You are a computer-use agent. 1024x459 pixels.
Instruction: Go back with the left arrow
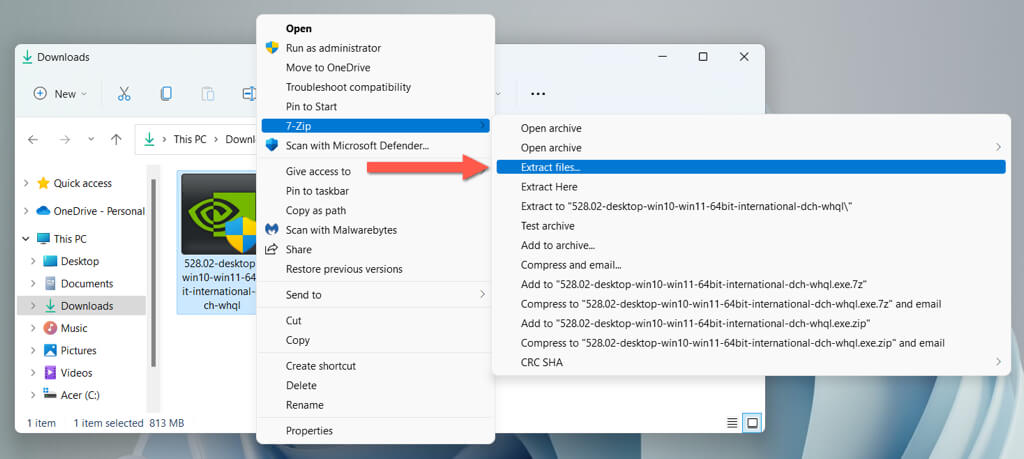[33, 139]
